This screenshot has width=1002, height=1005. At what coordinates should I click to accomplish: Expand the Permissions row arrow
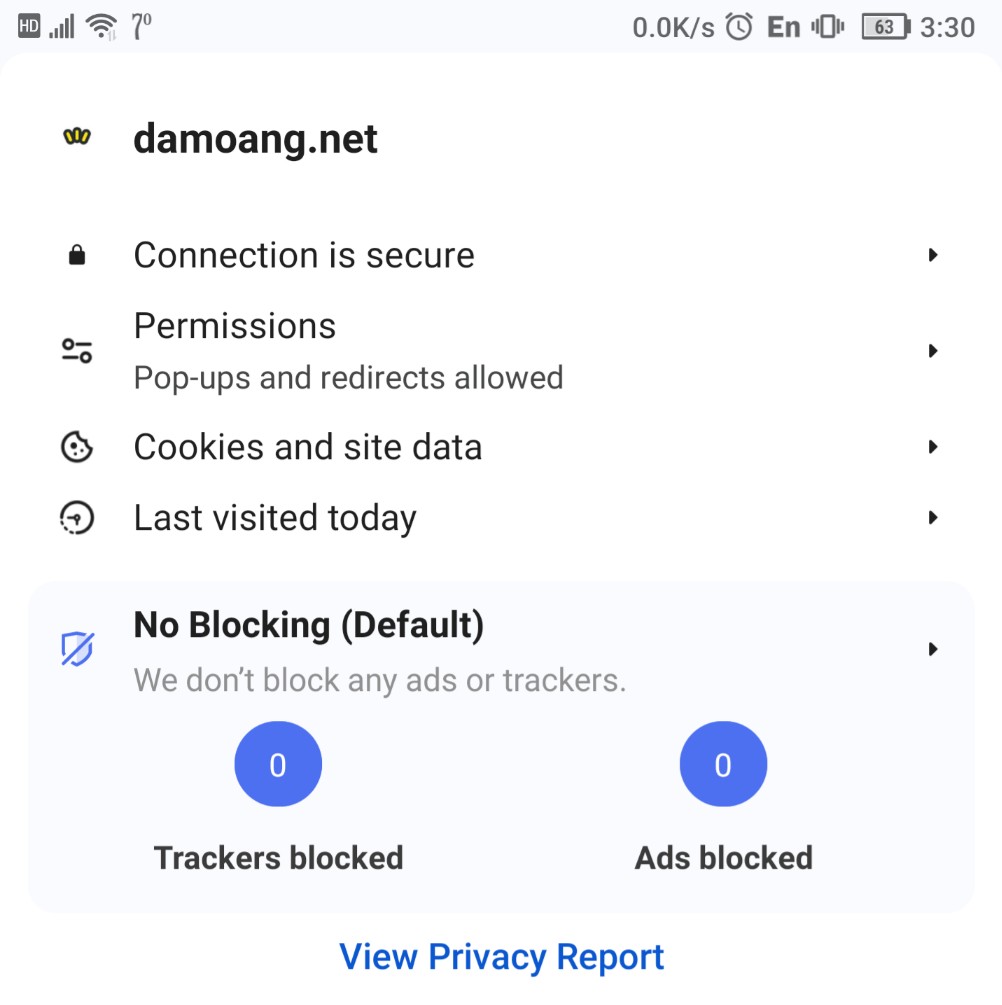(933, 351)
